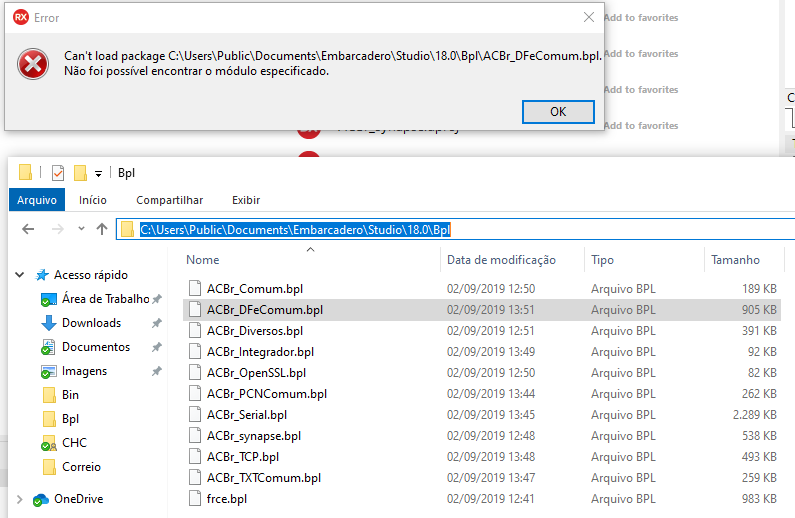The width and height of the screenshot is (795, 518).
Task: Click the file icon of ACBr_Serial.bpl
Action: [195, 415]
